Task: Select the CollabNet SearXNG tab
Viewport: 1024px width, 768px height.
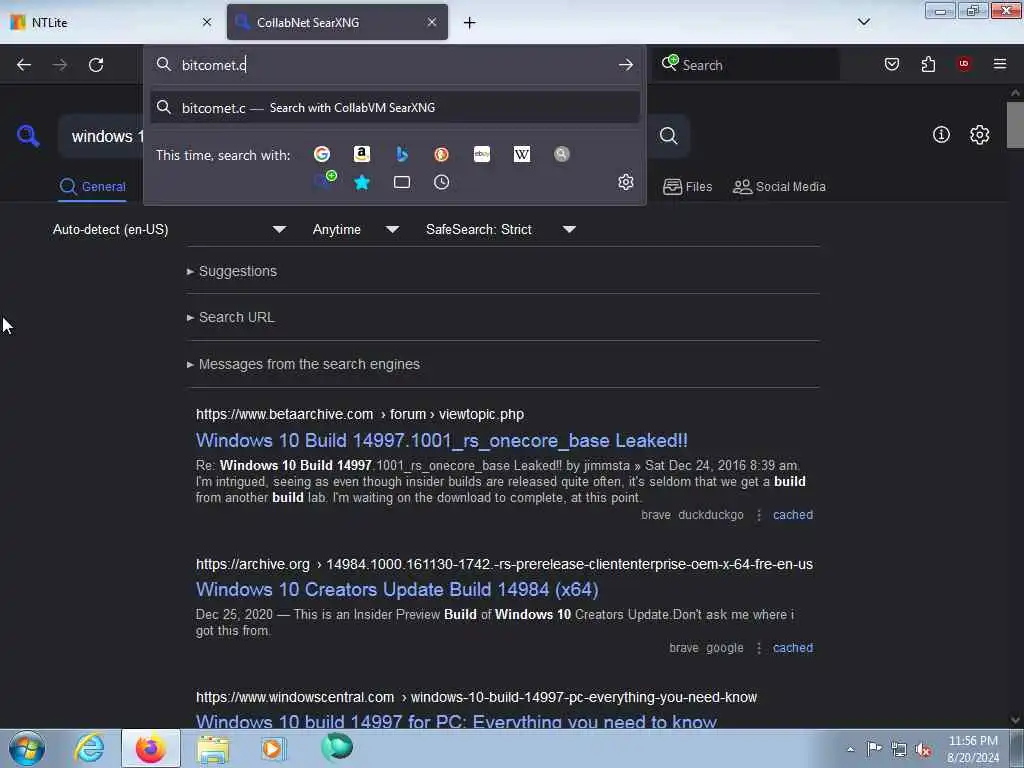Action: 337,22
